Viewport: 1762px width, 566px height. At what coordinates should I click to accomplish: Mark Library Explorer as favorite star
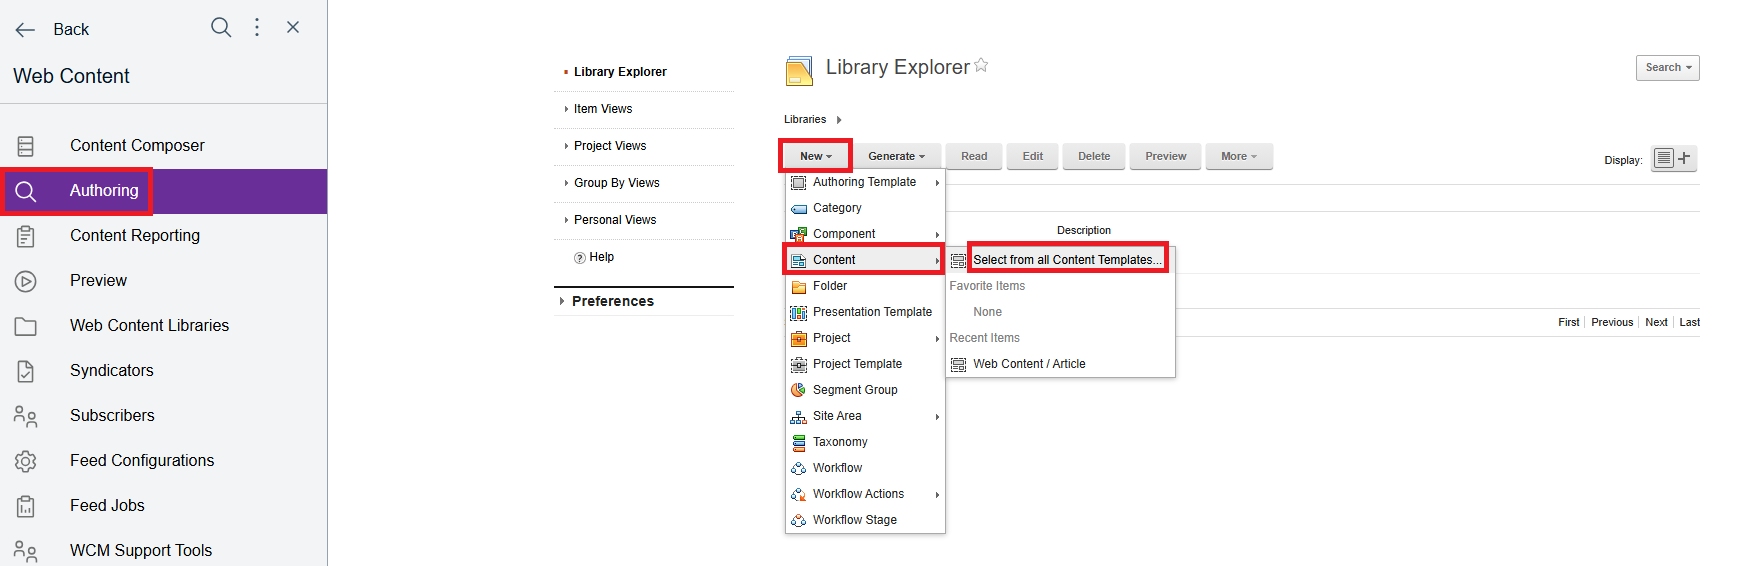tap(981, 65)
